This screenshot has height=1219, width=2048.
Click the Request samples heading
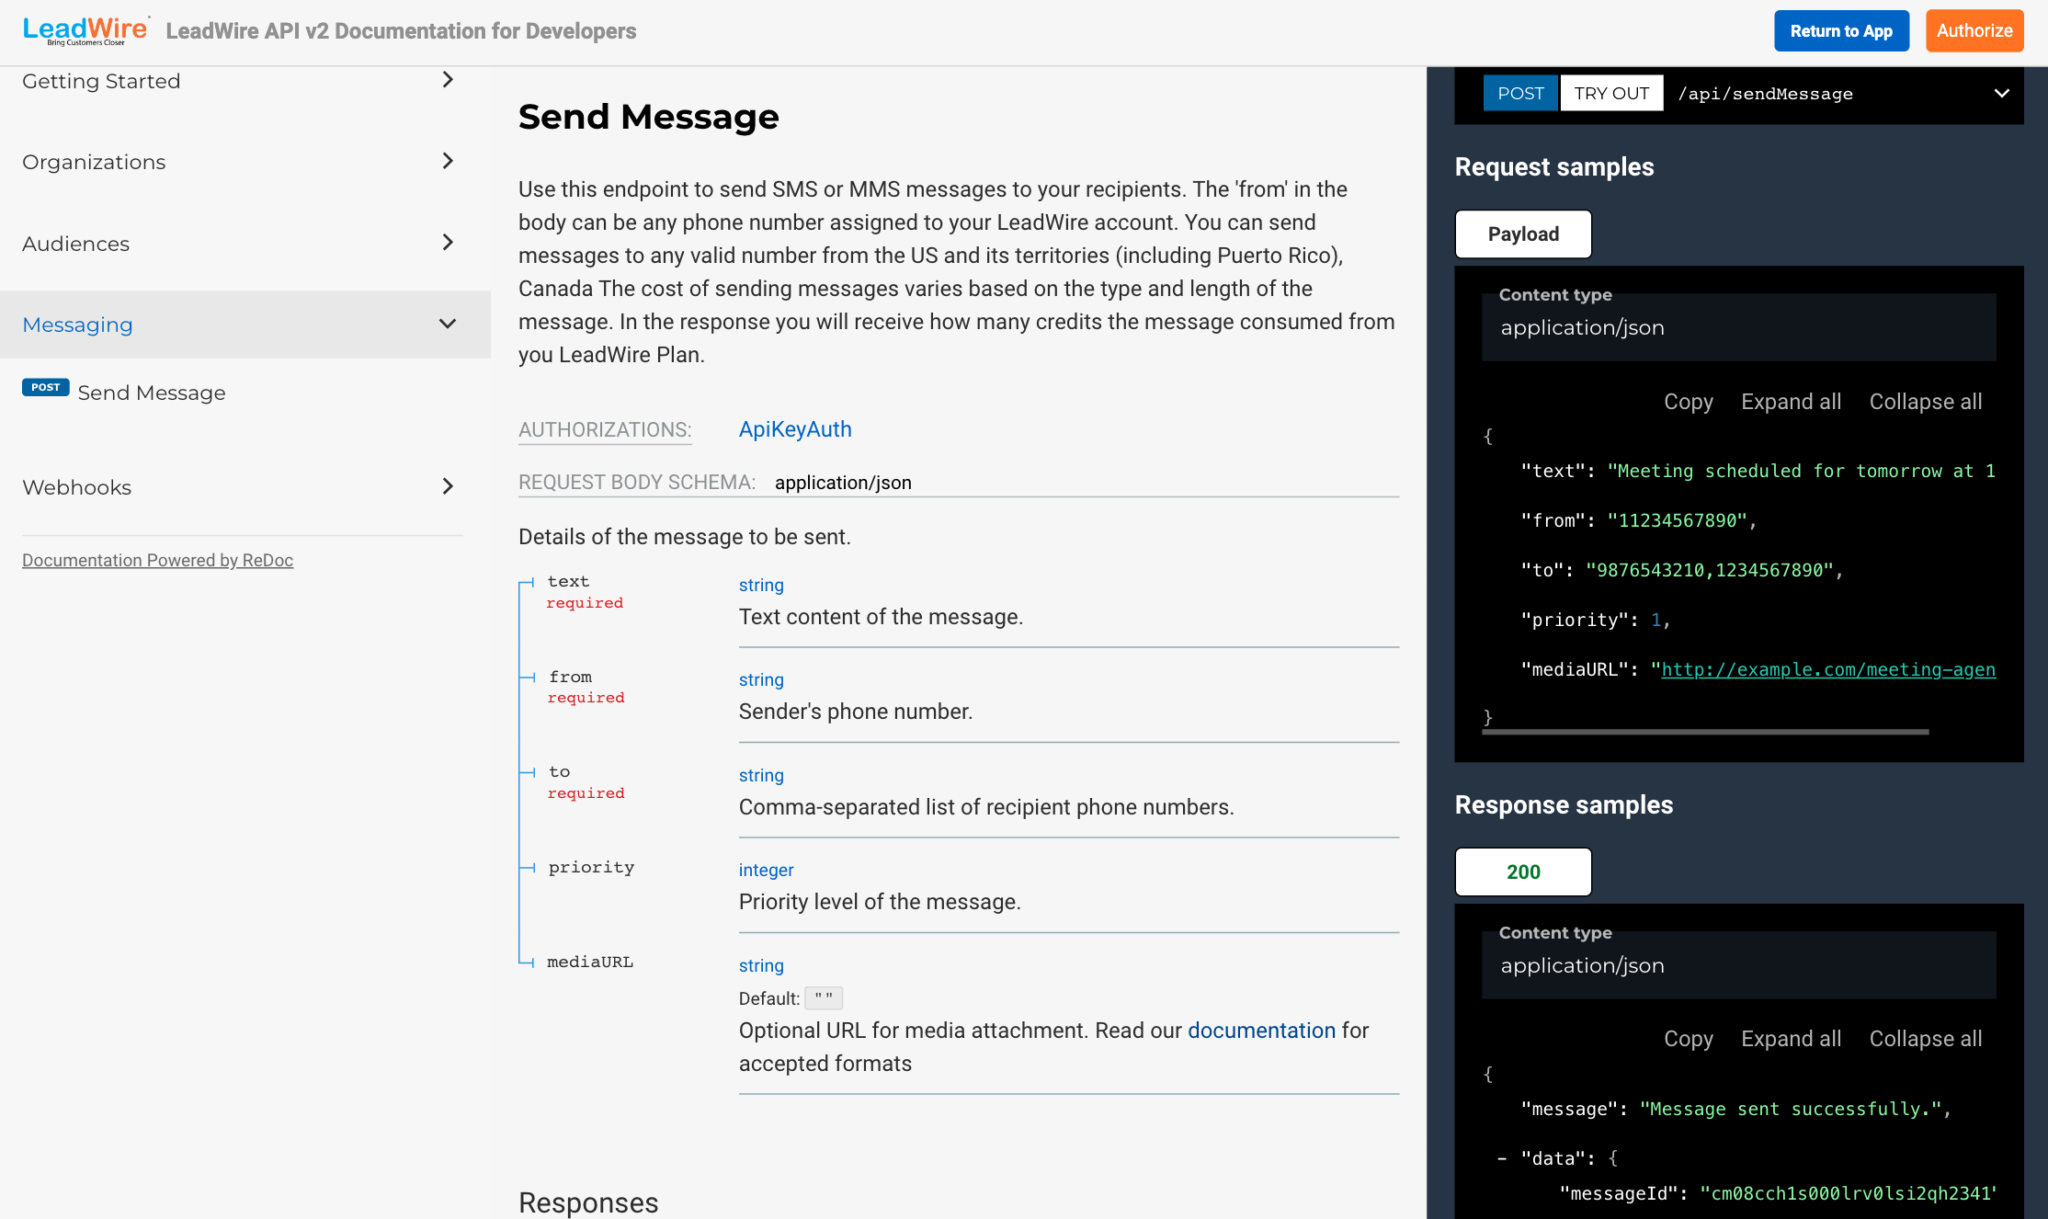point(1554,167)
